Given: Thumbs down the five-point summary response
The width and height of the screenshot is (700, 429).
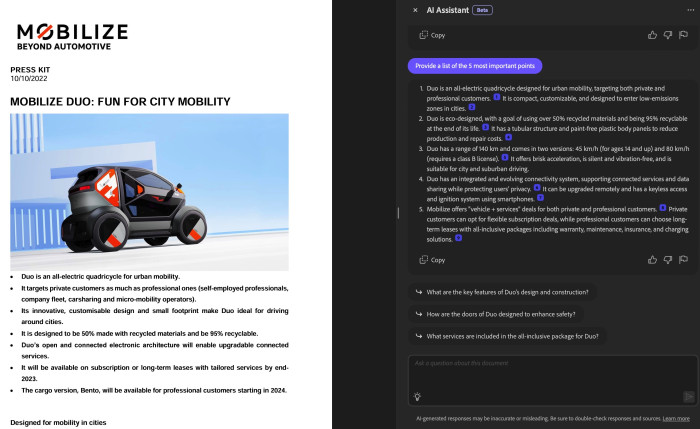Looking at the screenshot, I should click(668, 260).
